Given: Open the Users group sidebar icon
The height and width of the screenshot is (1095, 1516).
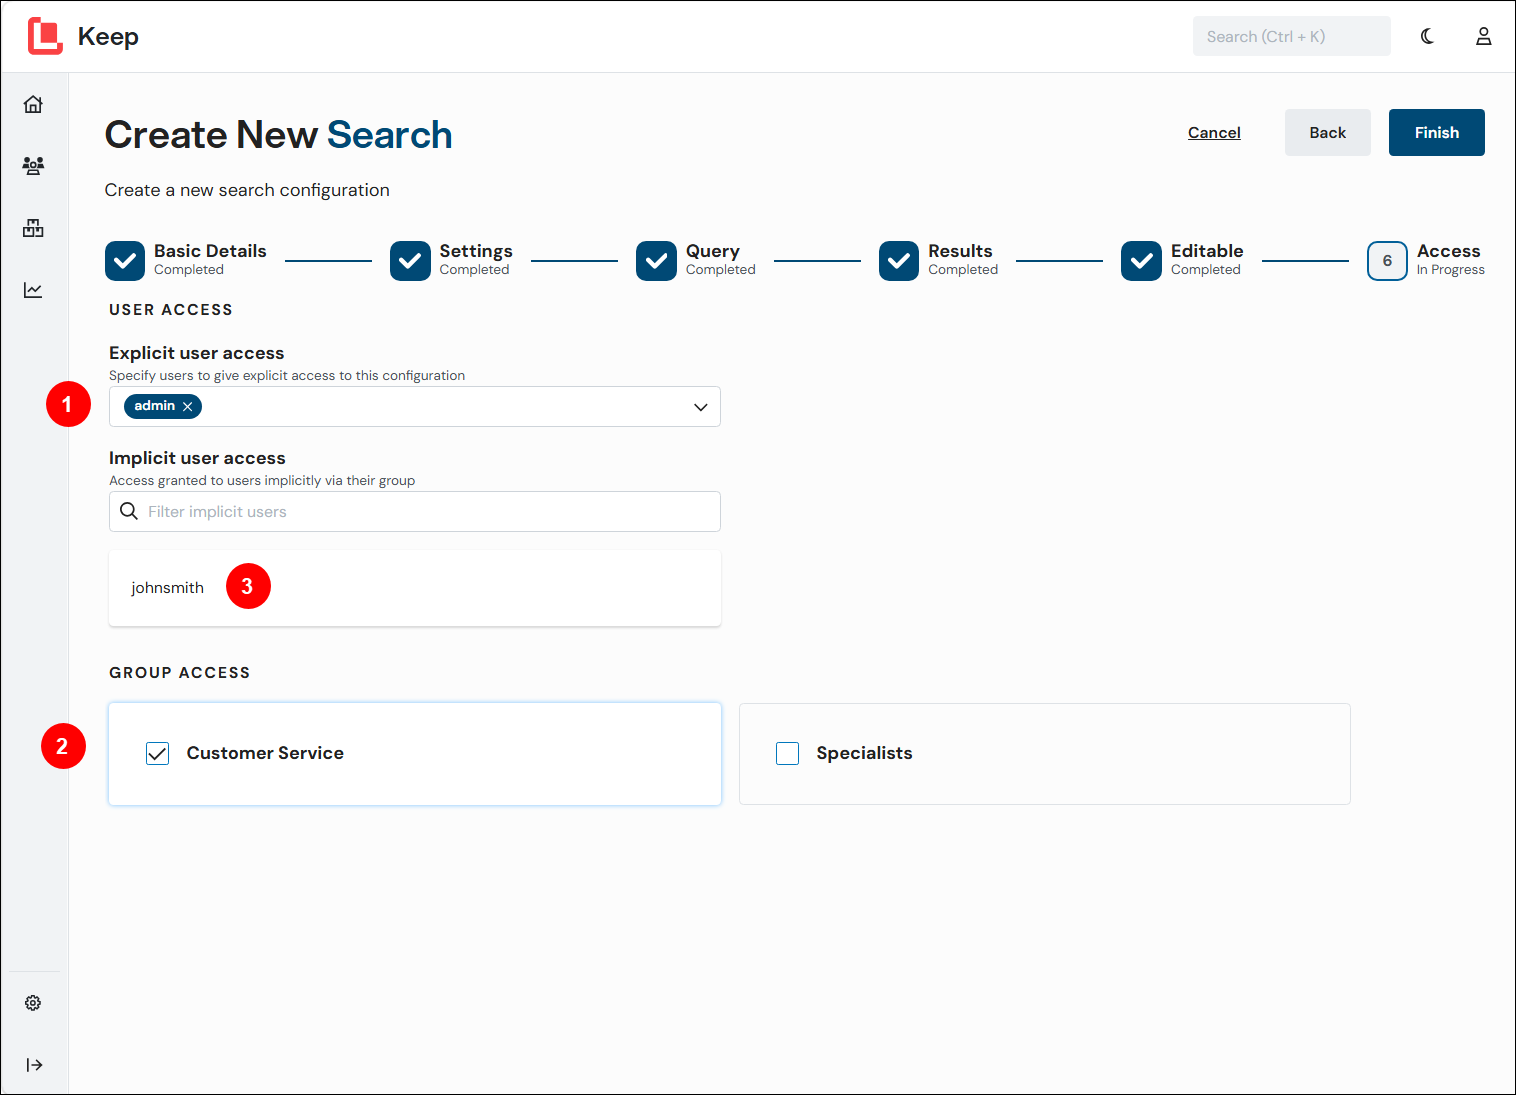Looking at the screenshot, I should [x=33, y=166].
